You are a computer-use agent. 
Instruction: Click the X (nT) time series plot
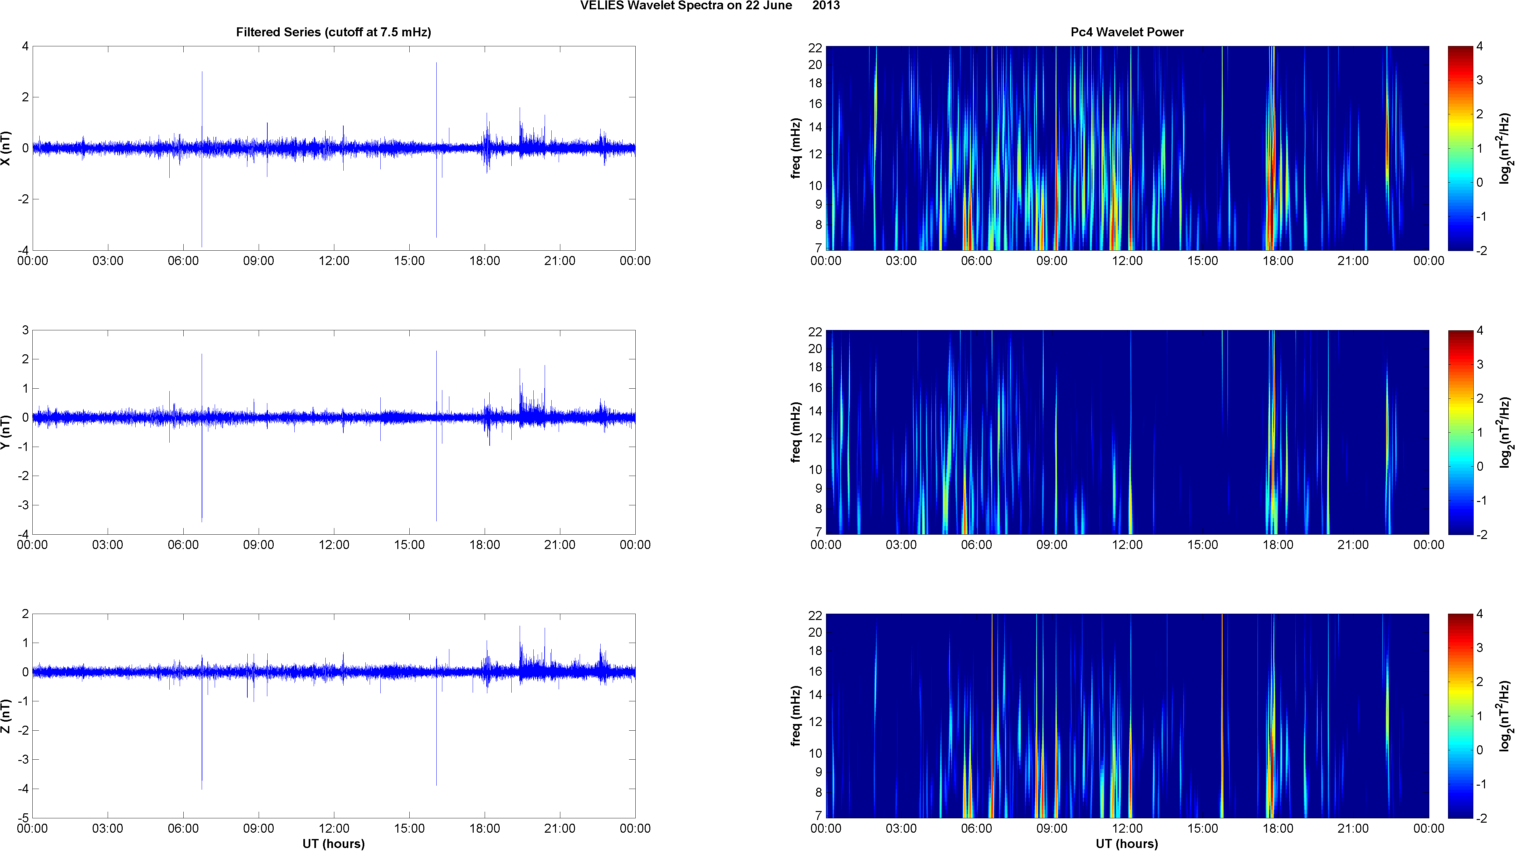click(333, 148)
